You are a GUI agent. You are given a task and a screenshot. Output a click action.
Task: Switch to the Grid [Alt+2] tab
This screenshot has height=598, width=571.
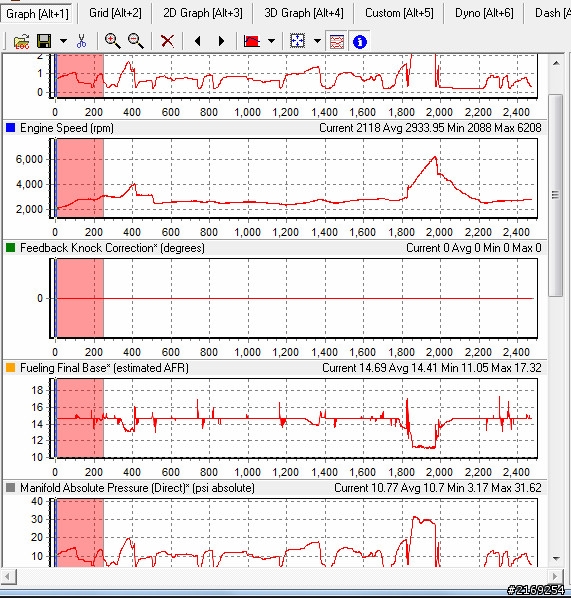tap(115, 13)
